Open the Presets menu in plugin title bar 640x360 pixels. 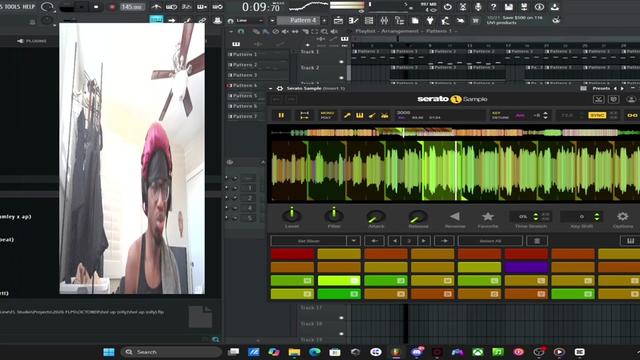coord(601,88)
